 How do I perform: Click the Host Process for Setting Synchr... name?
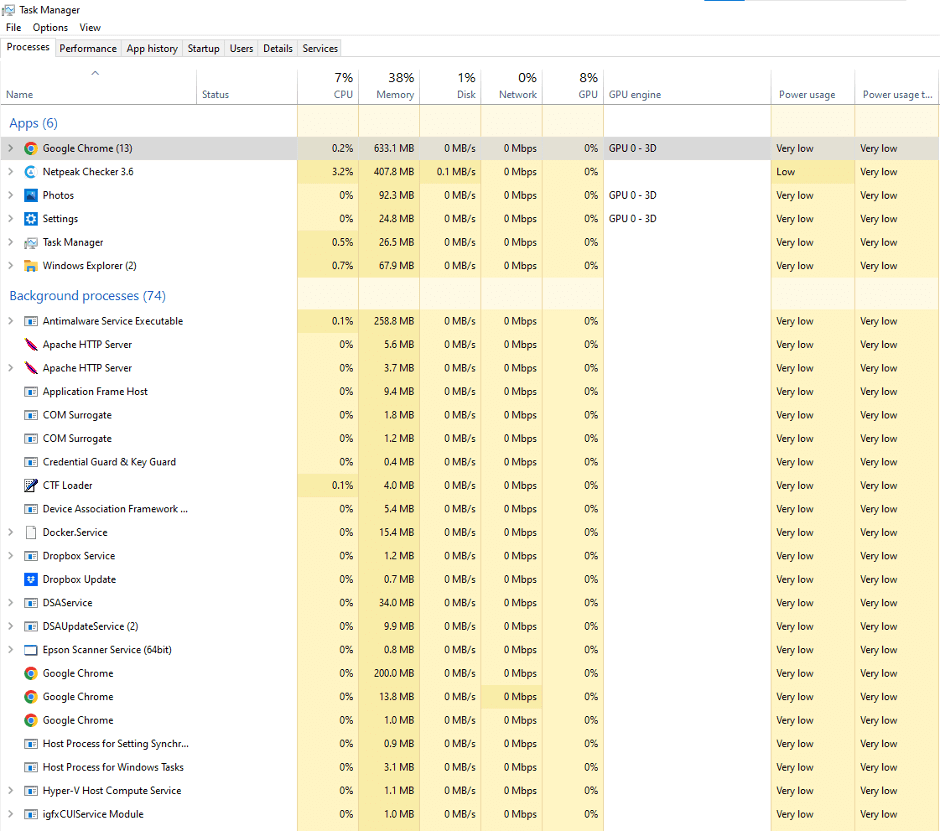(116, 744)
